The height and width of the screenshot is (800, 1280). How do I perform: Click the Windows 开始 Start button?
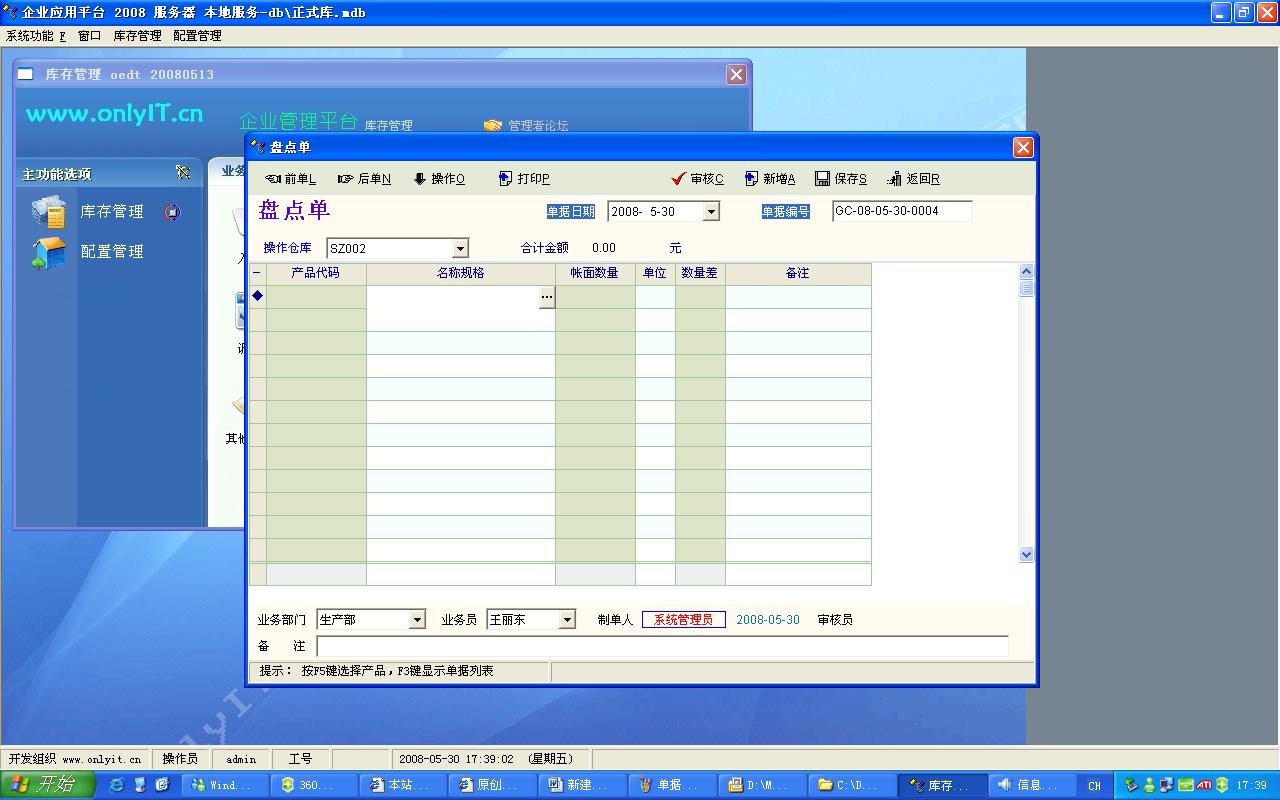tap(47, 785)
